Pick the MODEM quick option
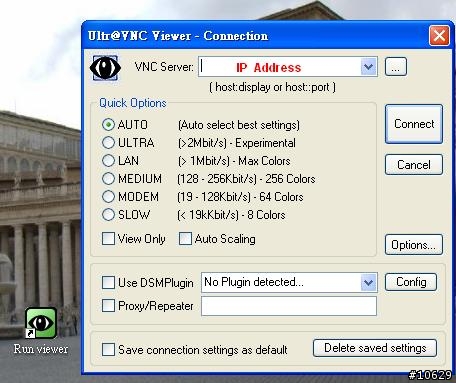The width and height of the screenshot is (456, 383). [x=108, y=197]
